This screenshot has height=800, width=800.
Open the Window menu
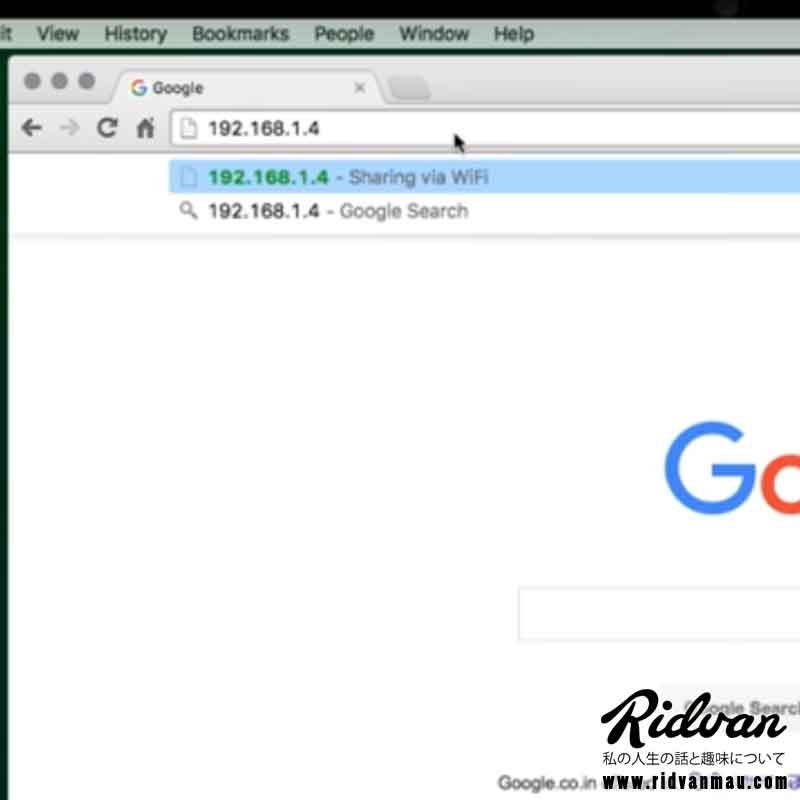[x=434, y=34]
